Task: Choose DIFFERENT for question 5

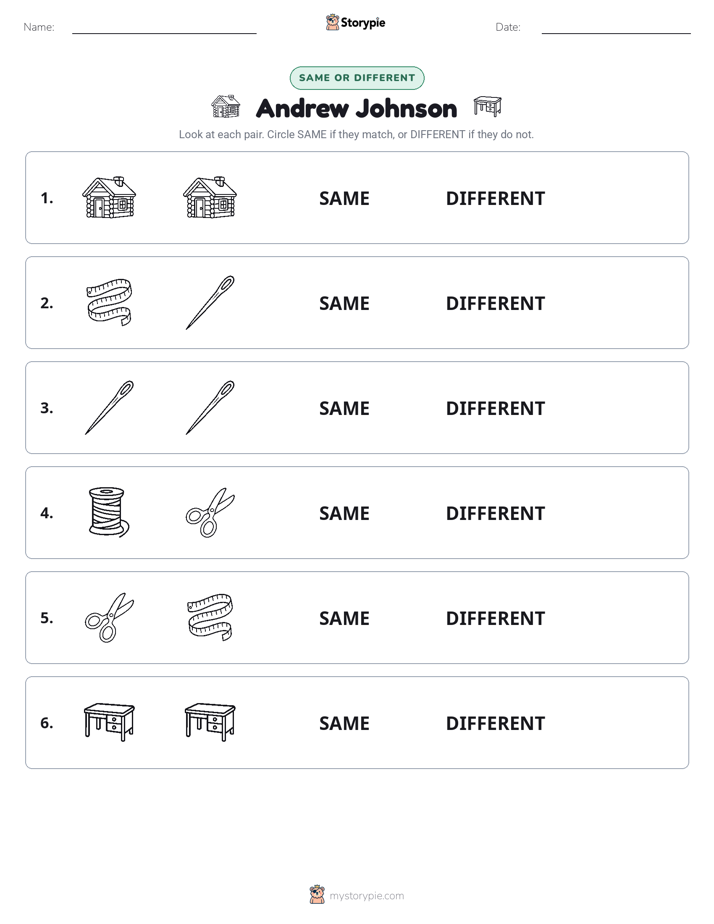Action: tap(495, 618)
